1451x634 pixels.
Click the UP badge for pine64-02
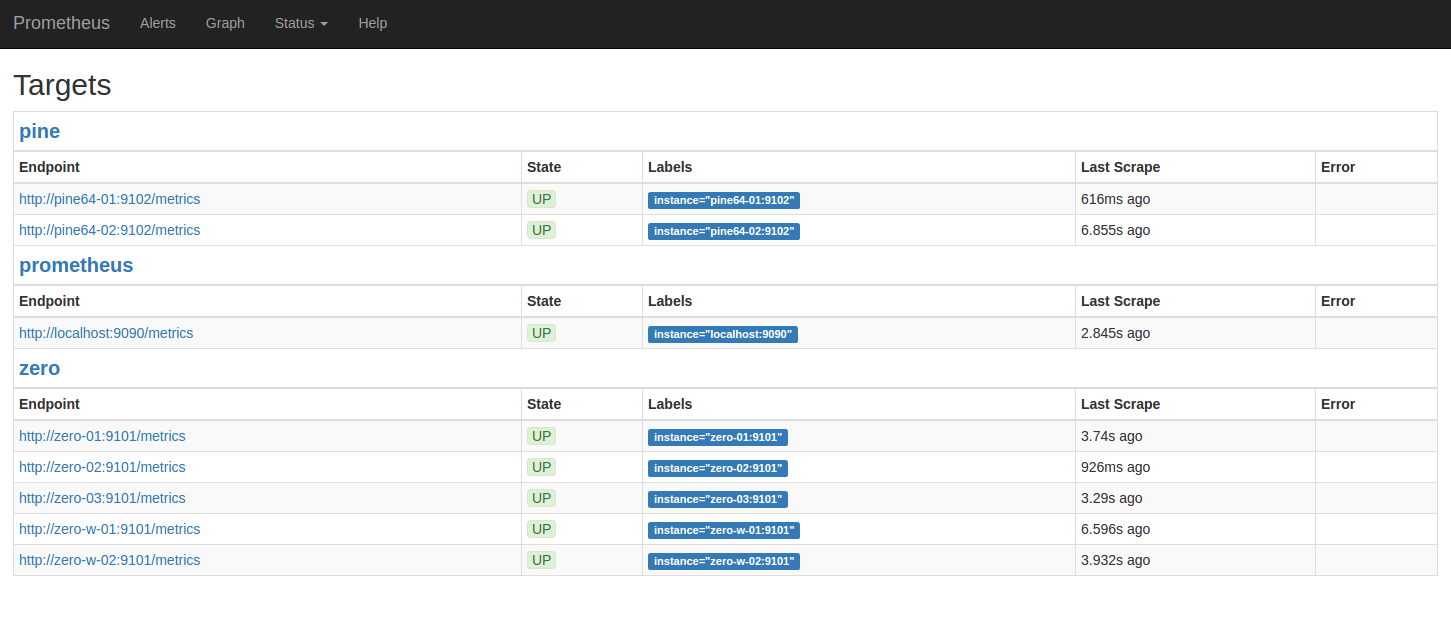click(541, 230)
